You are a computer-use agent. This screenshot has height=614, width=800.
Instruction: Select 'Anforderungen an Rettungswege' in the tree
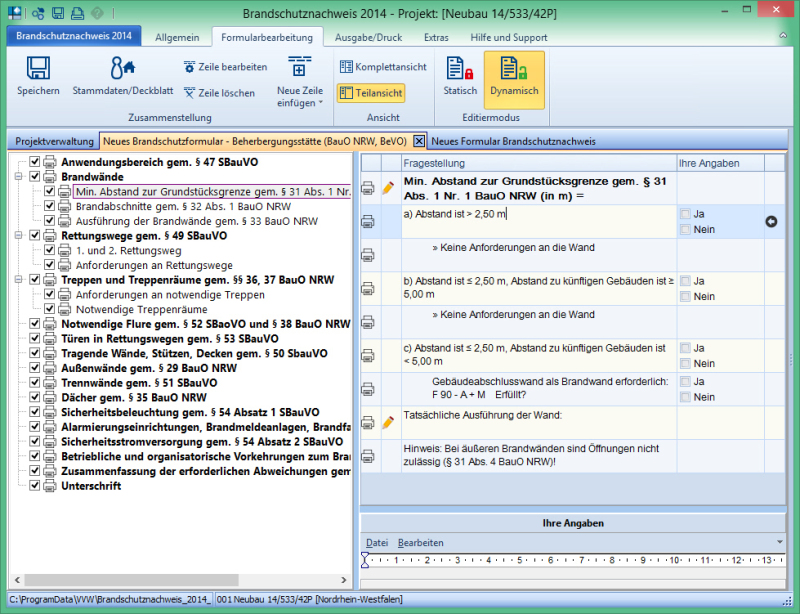pos(154,265)
